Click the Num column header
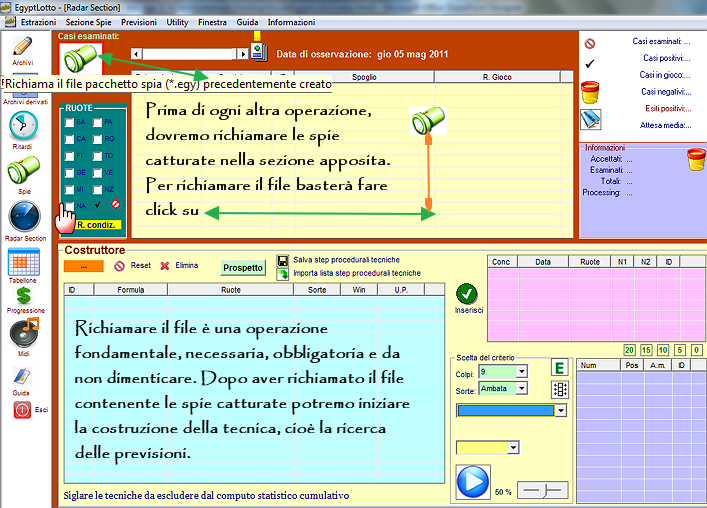Viewport: 707px width, 508px height. click(x=599, y=366)
